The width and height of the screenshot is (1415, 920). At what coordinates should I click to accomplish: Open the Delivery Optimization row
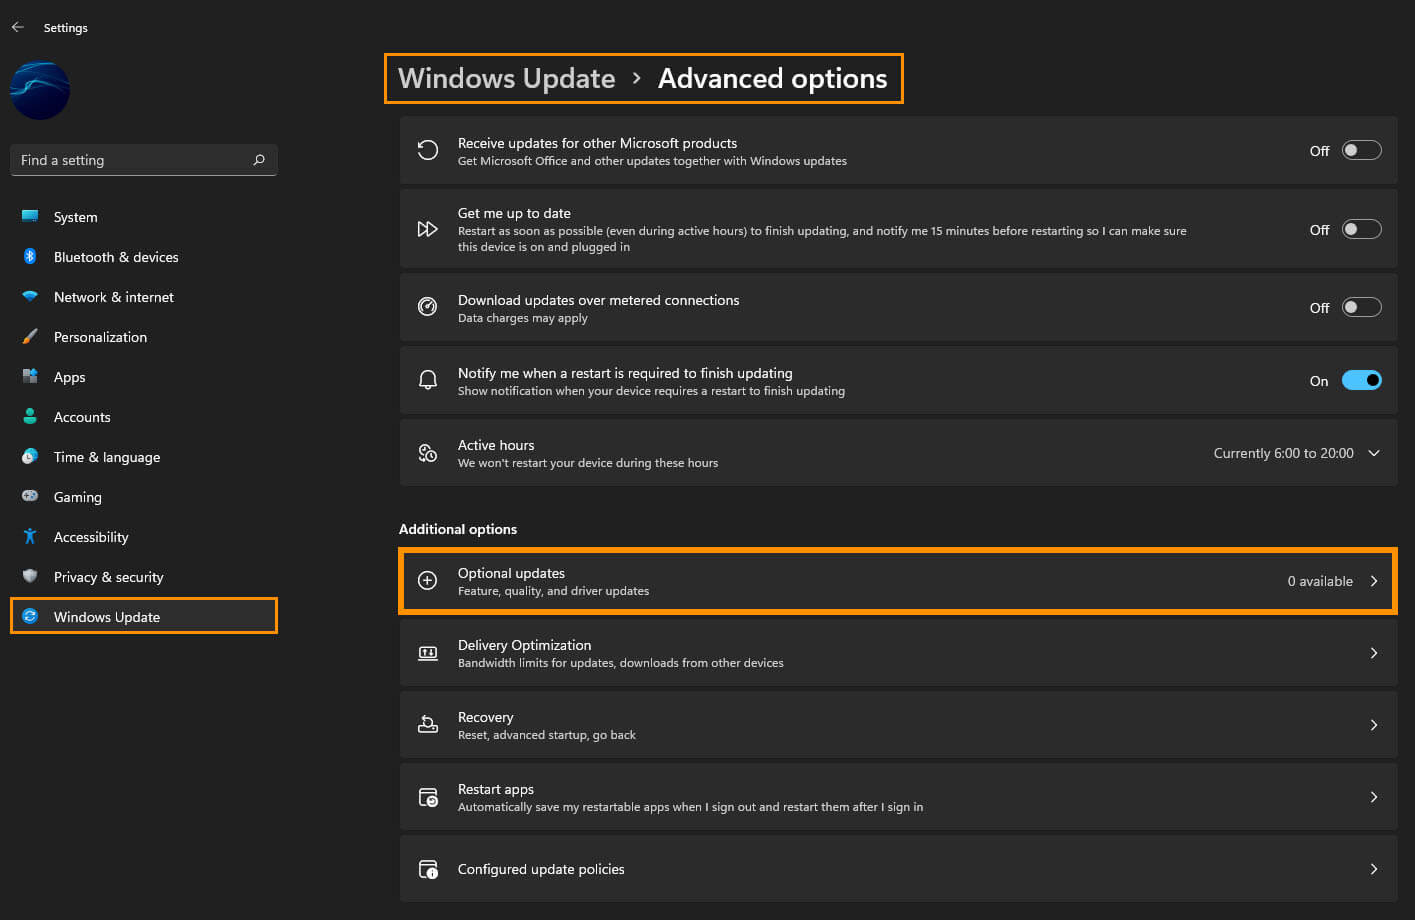tap(898, 653)
